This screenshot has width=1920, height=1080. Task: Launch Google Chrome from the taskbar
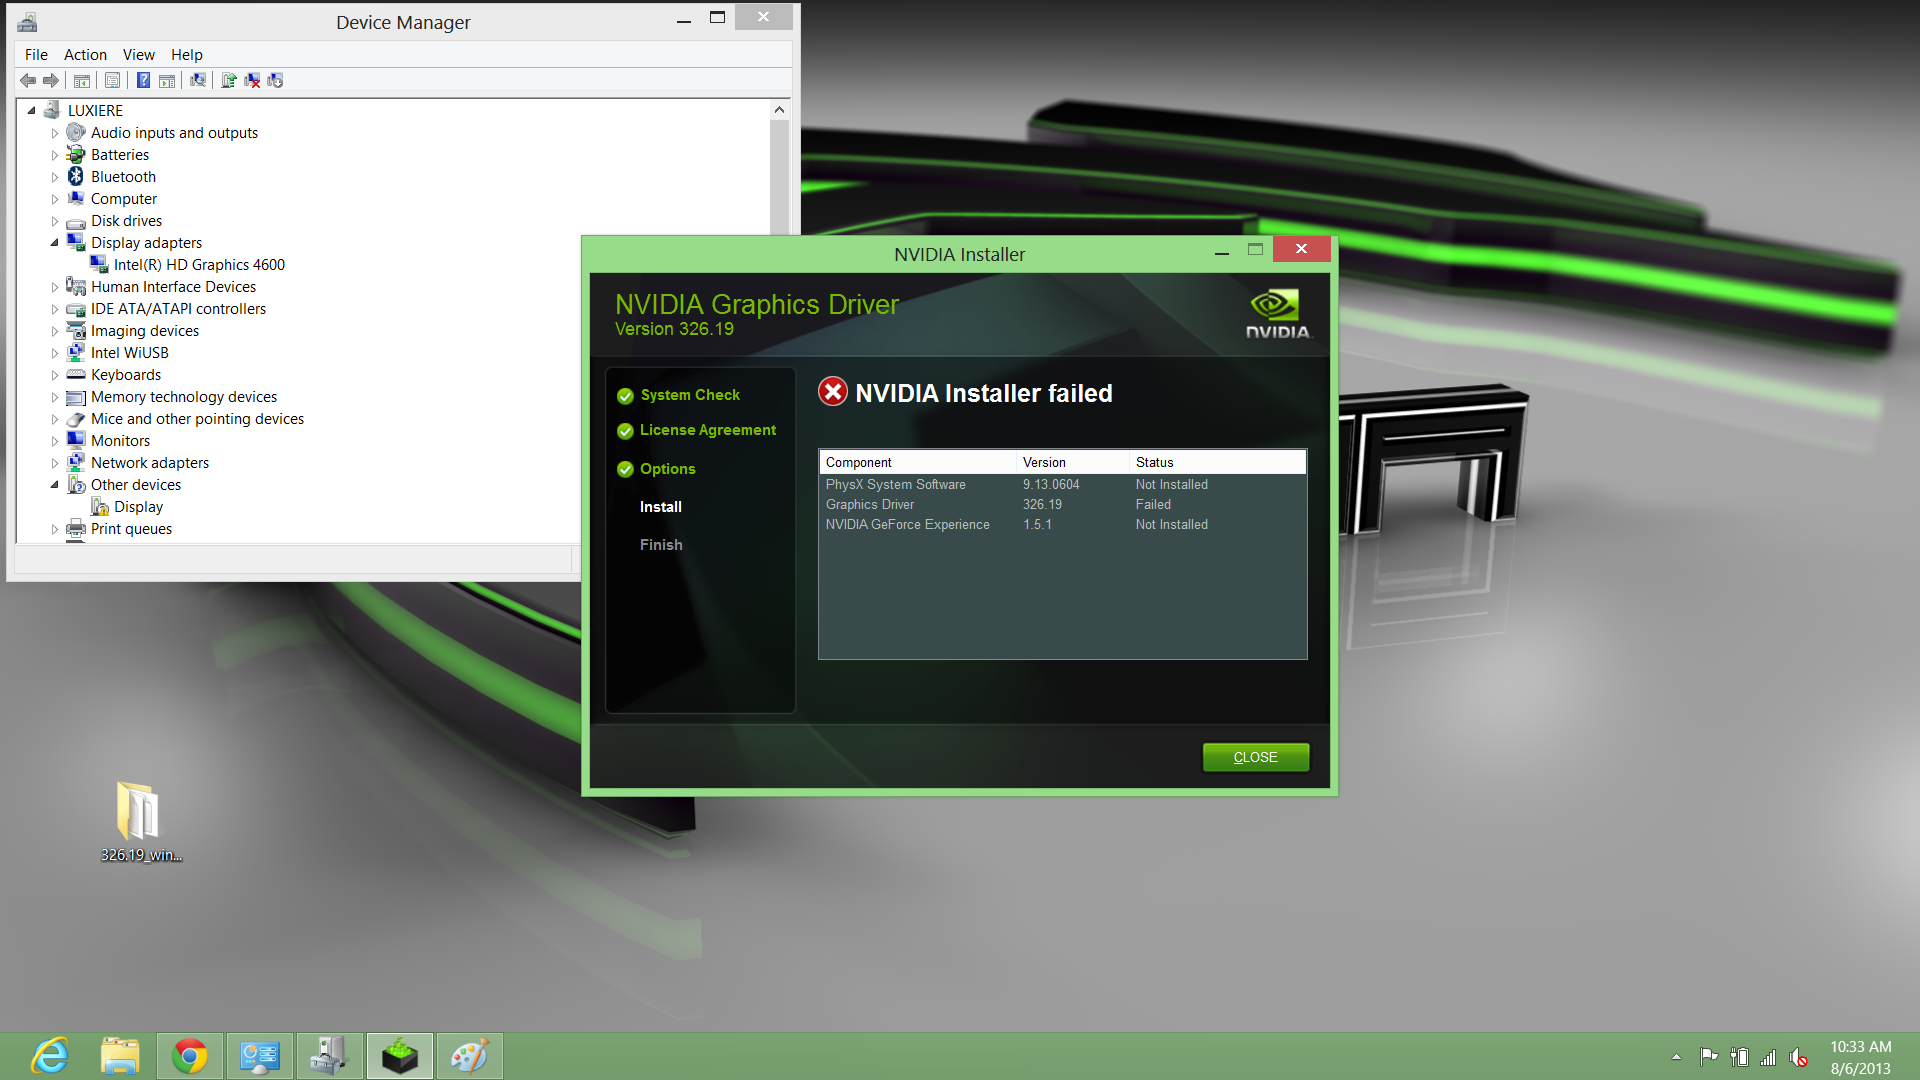pyautogui.click(x=190, y=1056)
